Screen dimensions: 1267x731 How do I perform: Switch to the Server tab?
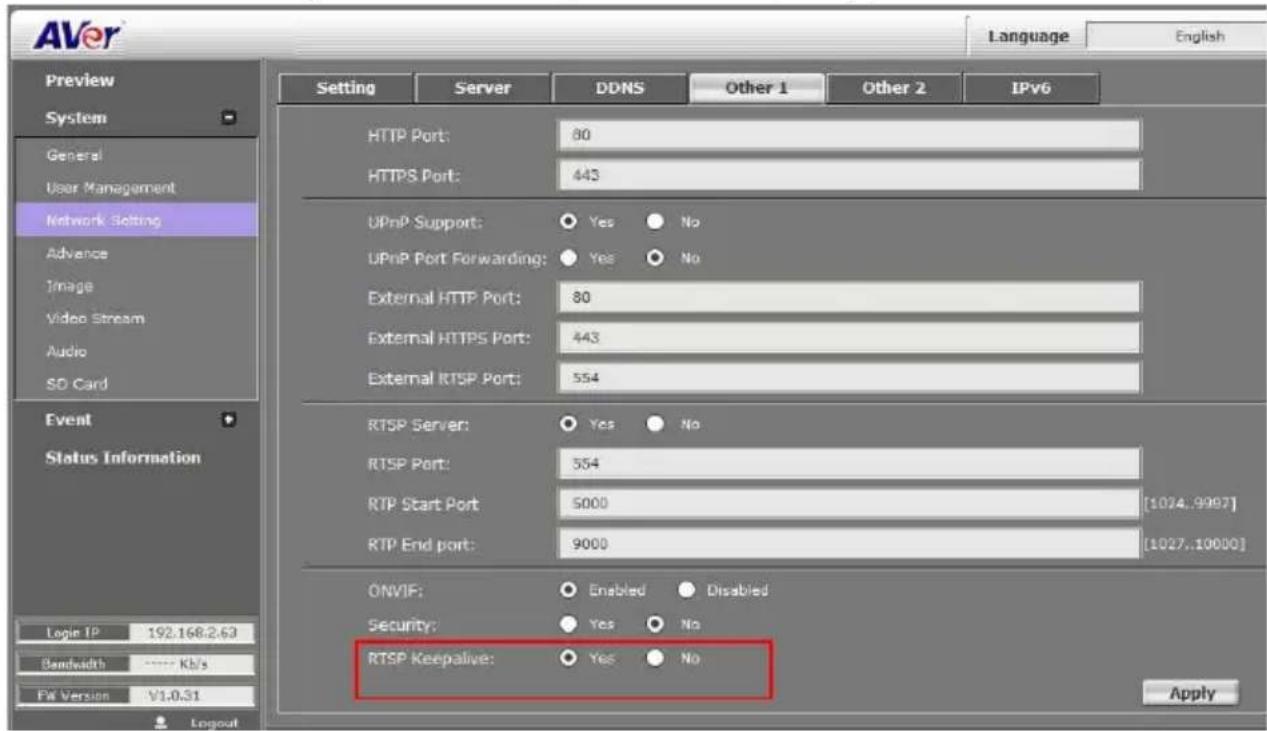483,88
